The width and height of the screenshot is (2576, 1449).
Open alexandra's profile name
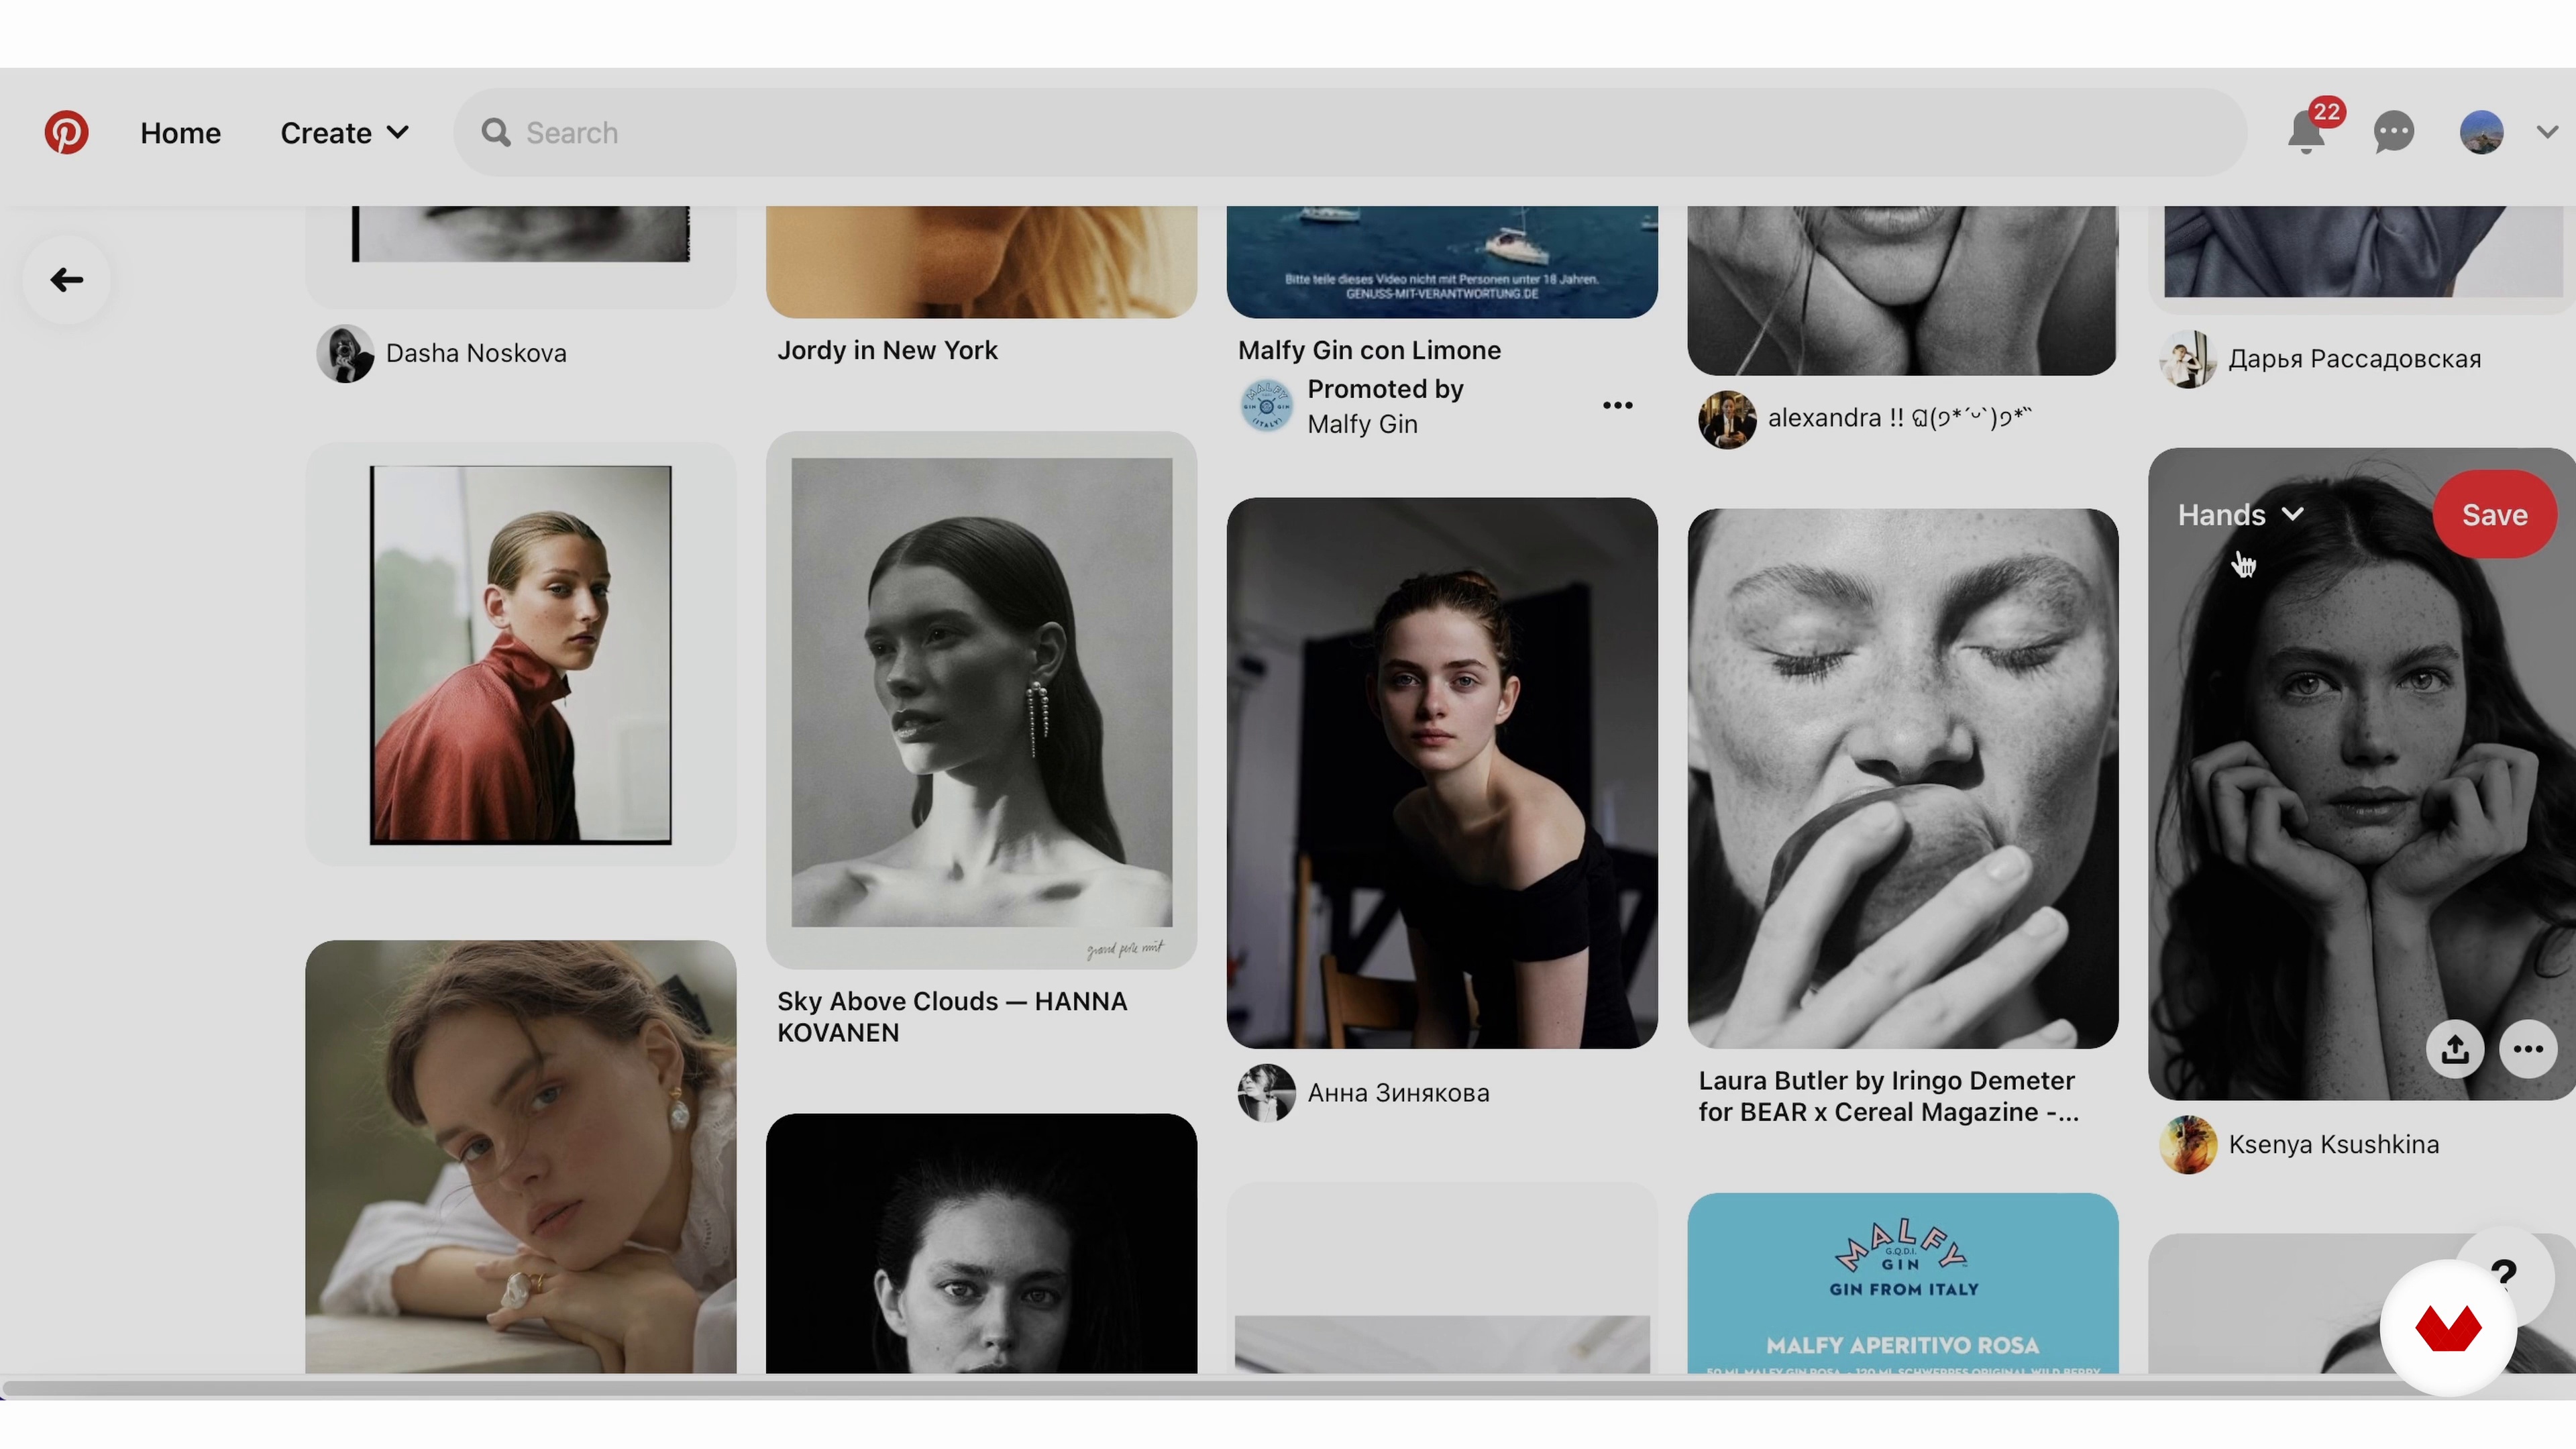[1900, 418]
